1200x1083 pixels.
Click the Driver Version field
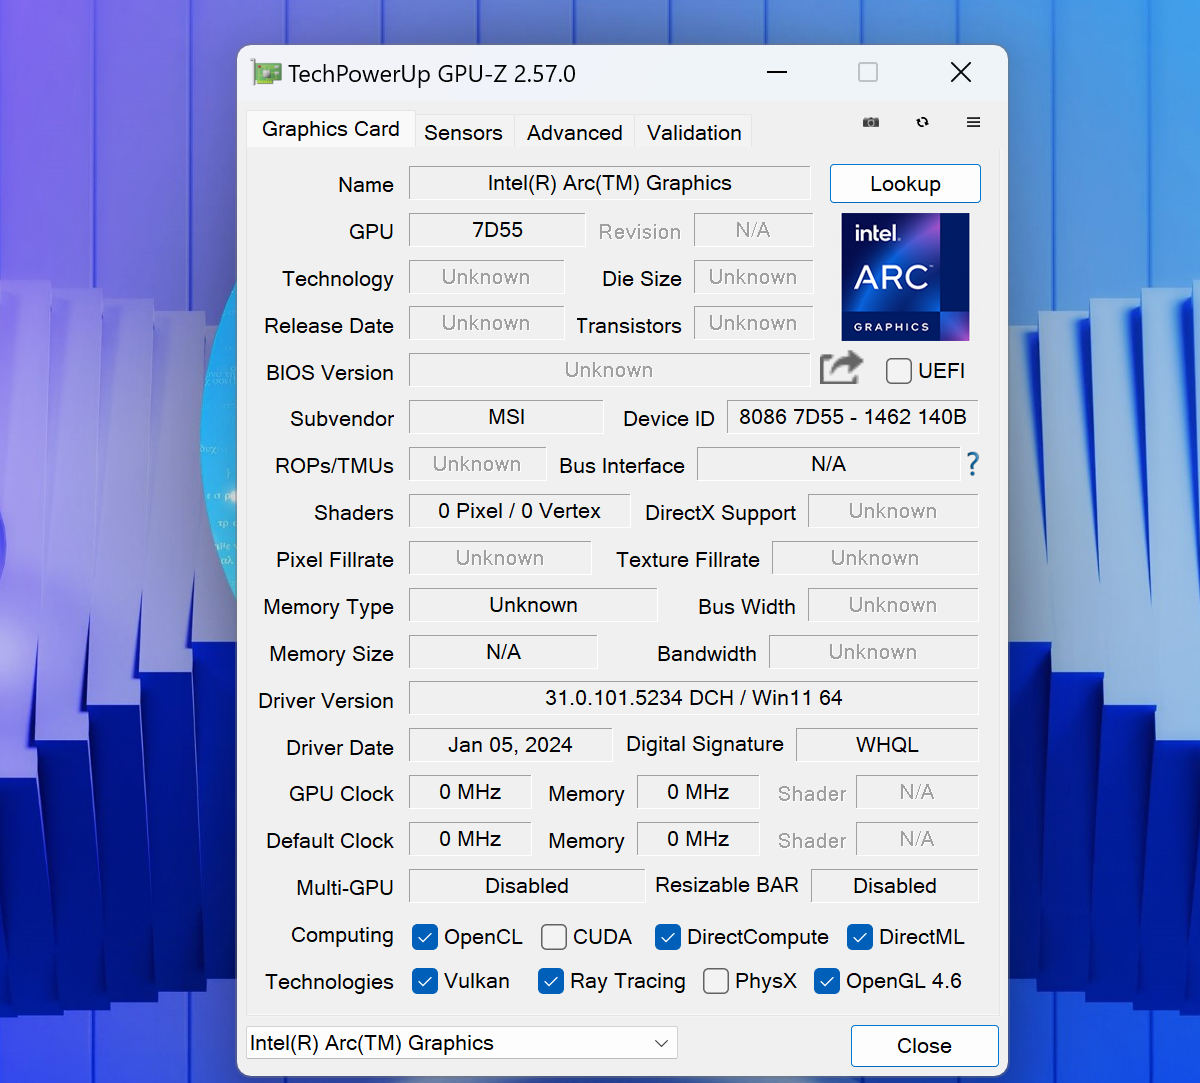point(694,698)
